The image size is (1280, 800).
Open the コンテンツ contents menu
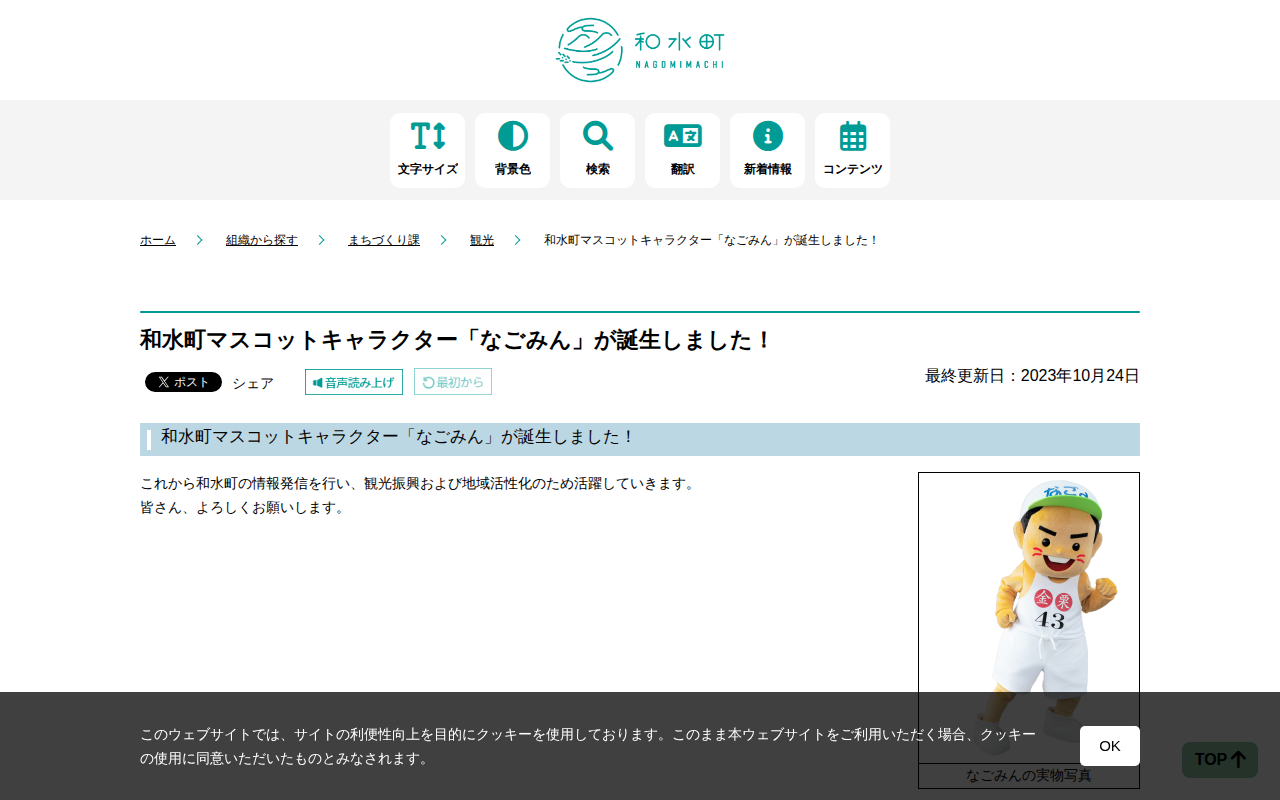pos(852,150)
